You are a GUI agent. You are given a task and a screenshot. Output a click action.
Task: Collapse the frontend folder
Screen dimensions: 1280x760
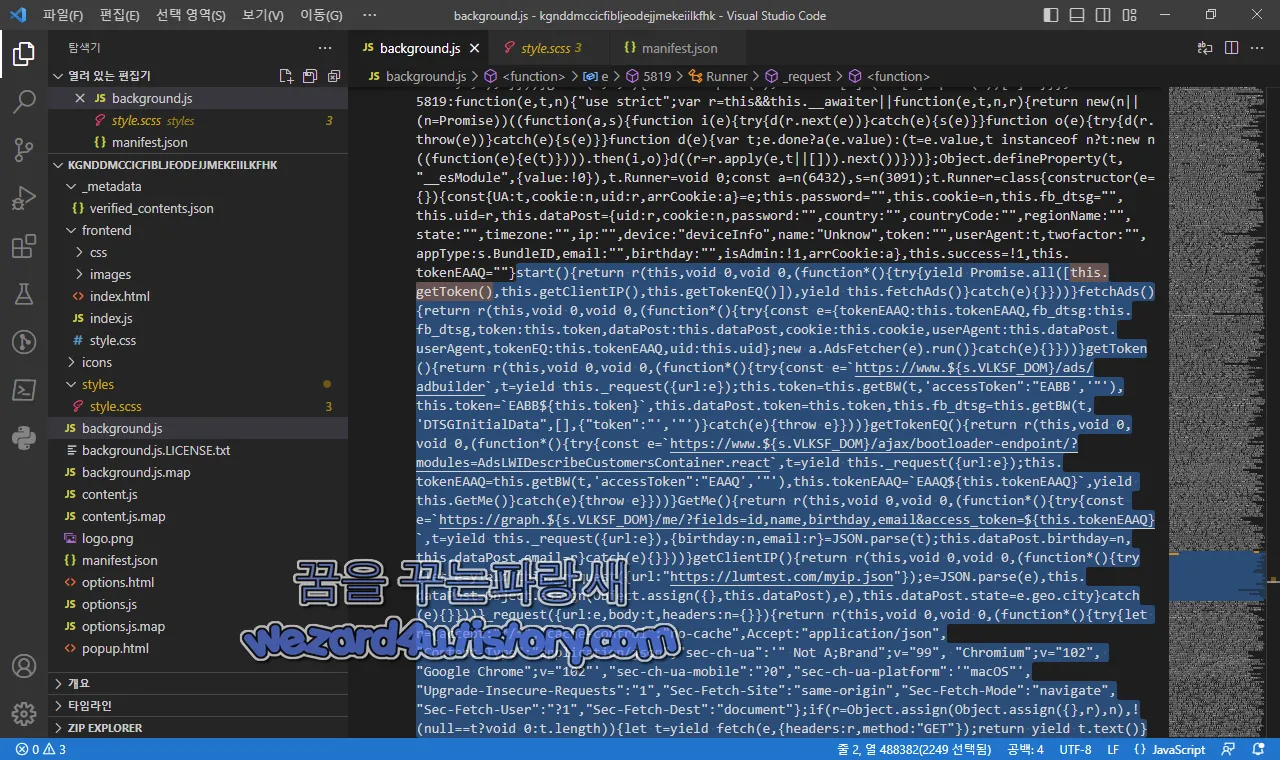198,230
